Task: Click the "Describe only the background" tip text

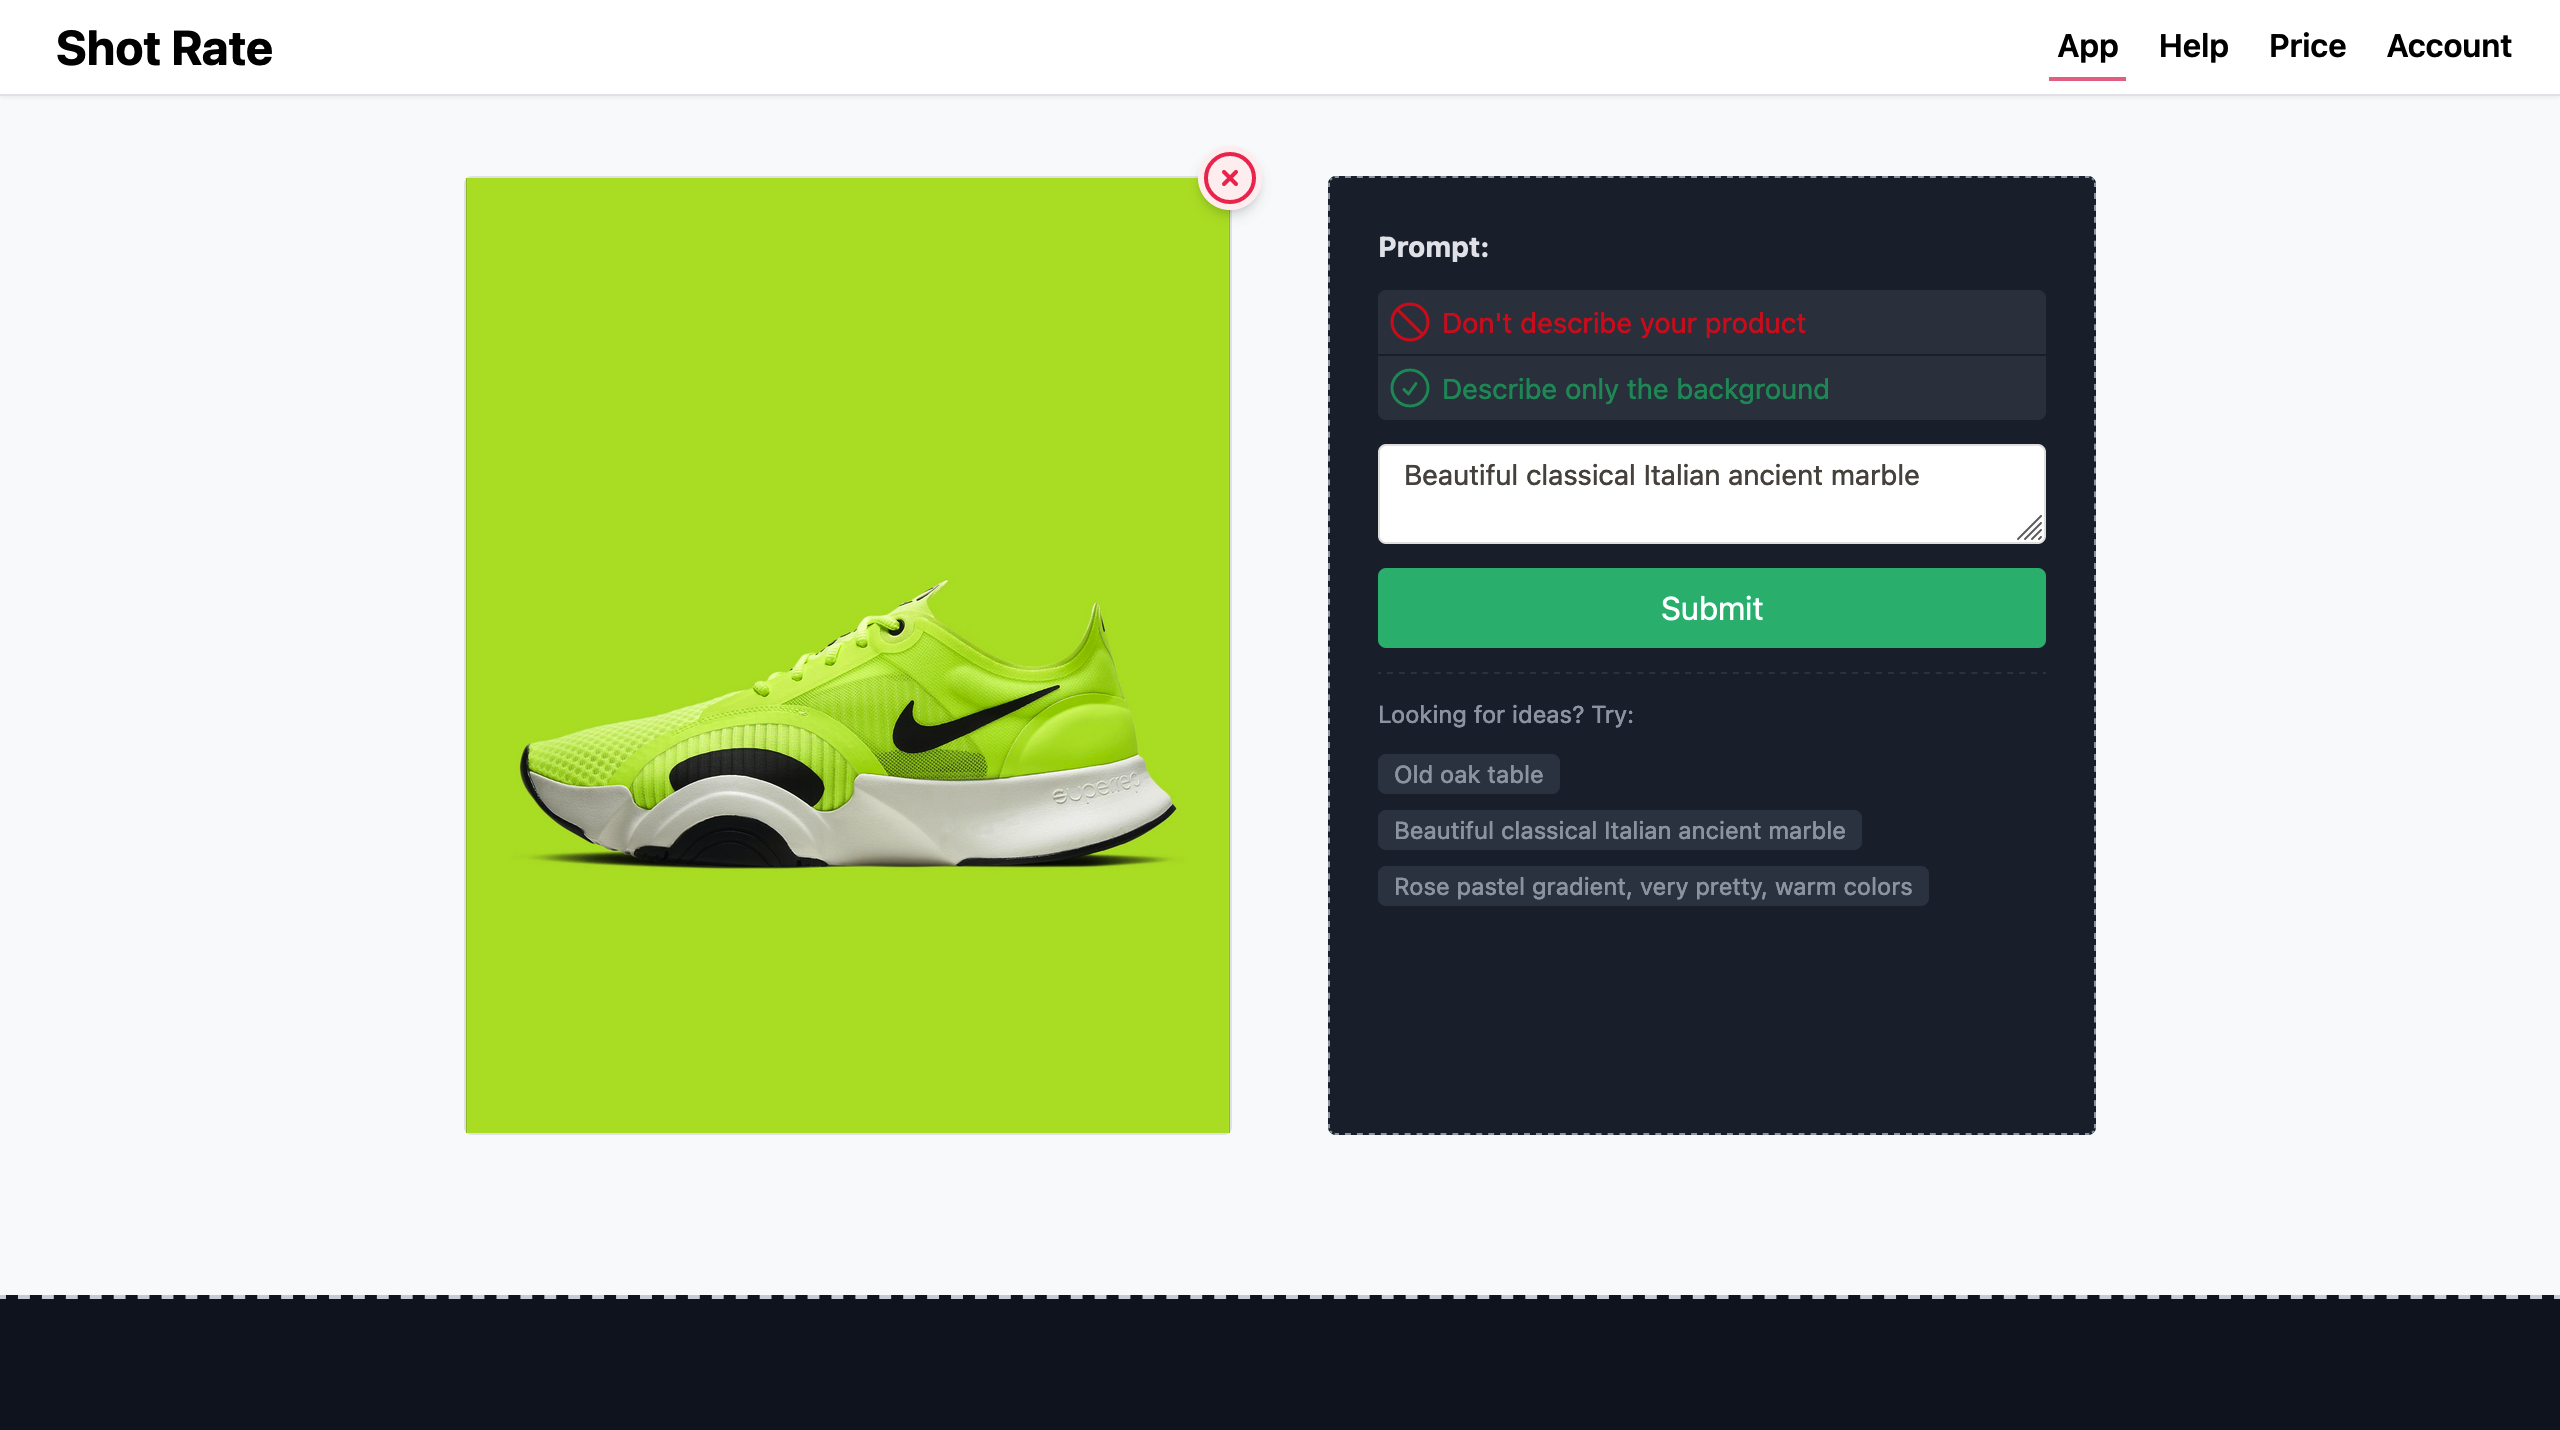Action: pos(1635,389)
